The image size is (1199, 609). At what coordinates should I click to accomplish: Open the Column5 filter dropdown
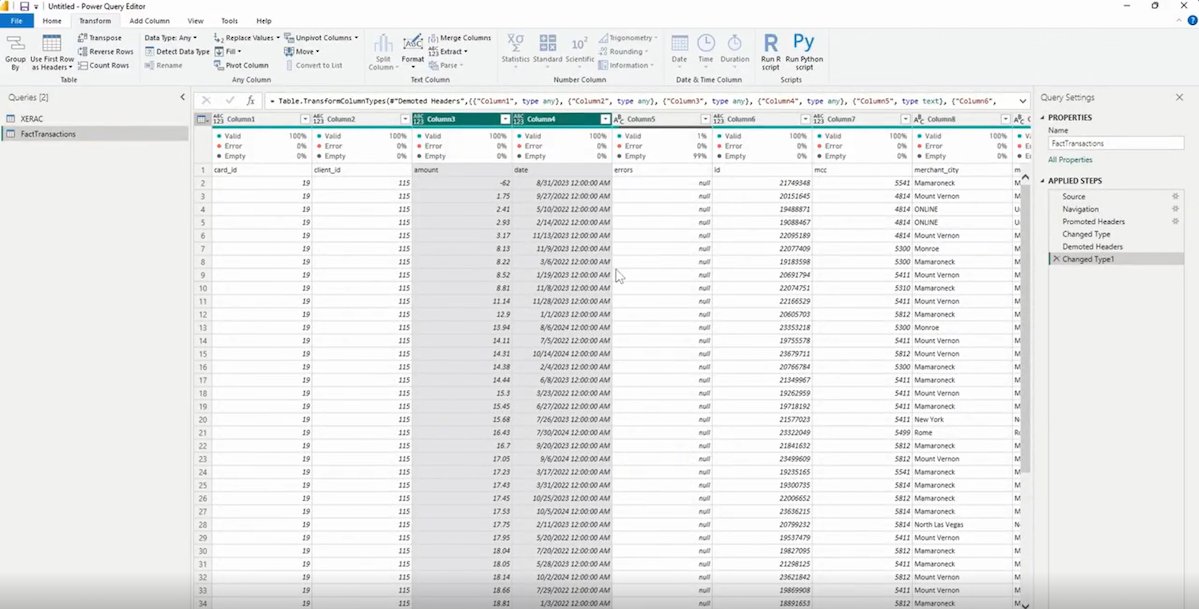pyautogui.click(x=705, y=119)
